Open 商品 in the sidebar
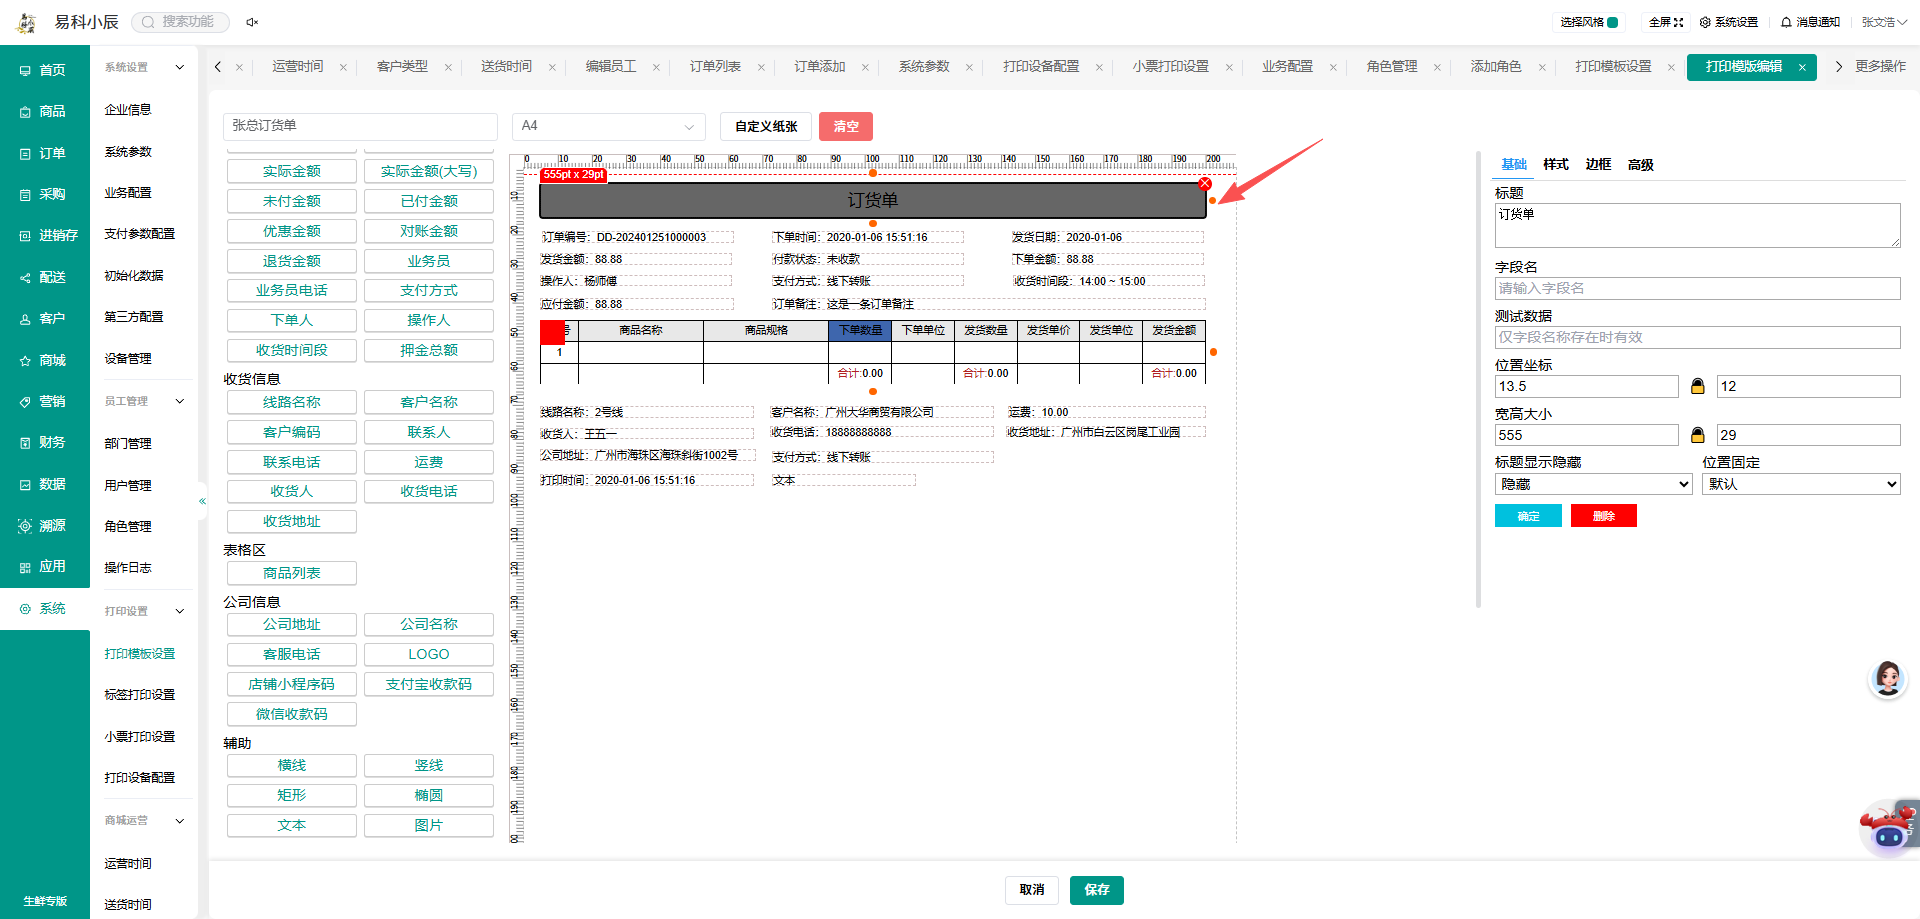The image size is (1920, 919). [x=43, y=112]
